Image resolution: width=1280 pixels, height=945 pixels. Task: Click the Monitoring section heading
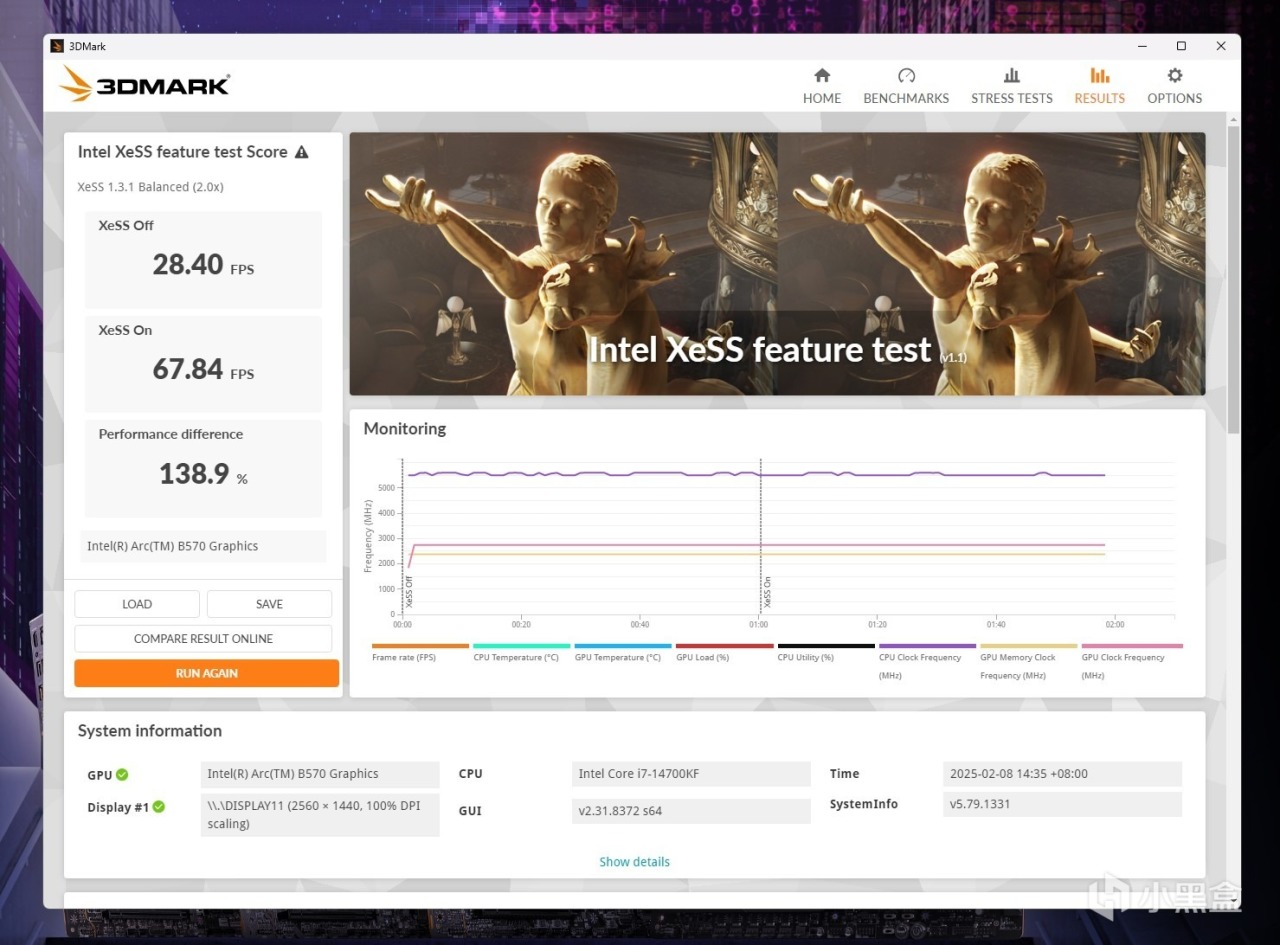(x=405, y=429)
